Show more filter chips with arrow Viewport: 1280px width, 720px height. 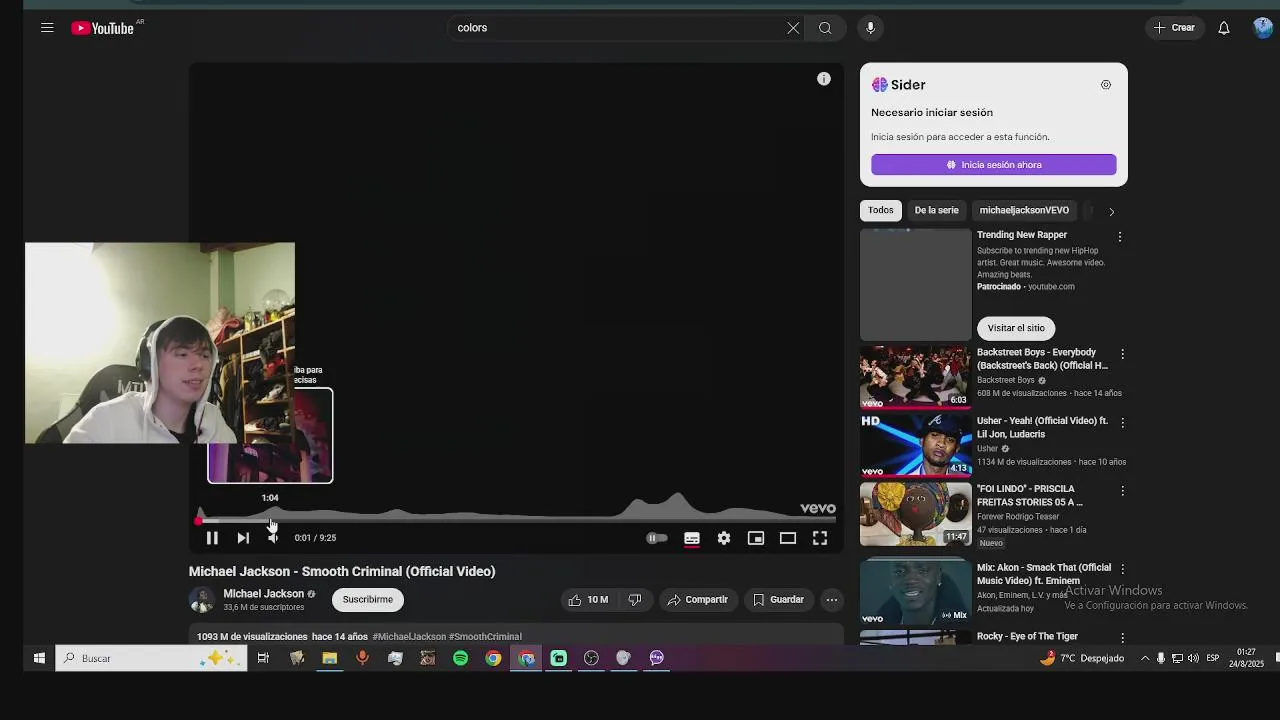click(1111, 211)
